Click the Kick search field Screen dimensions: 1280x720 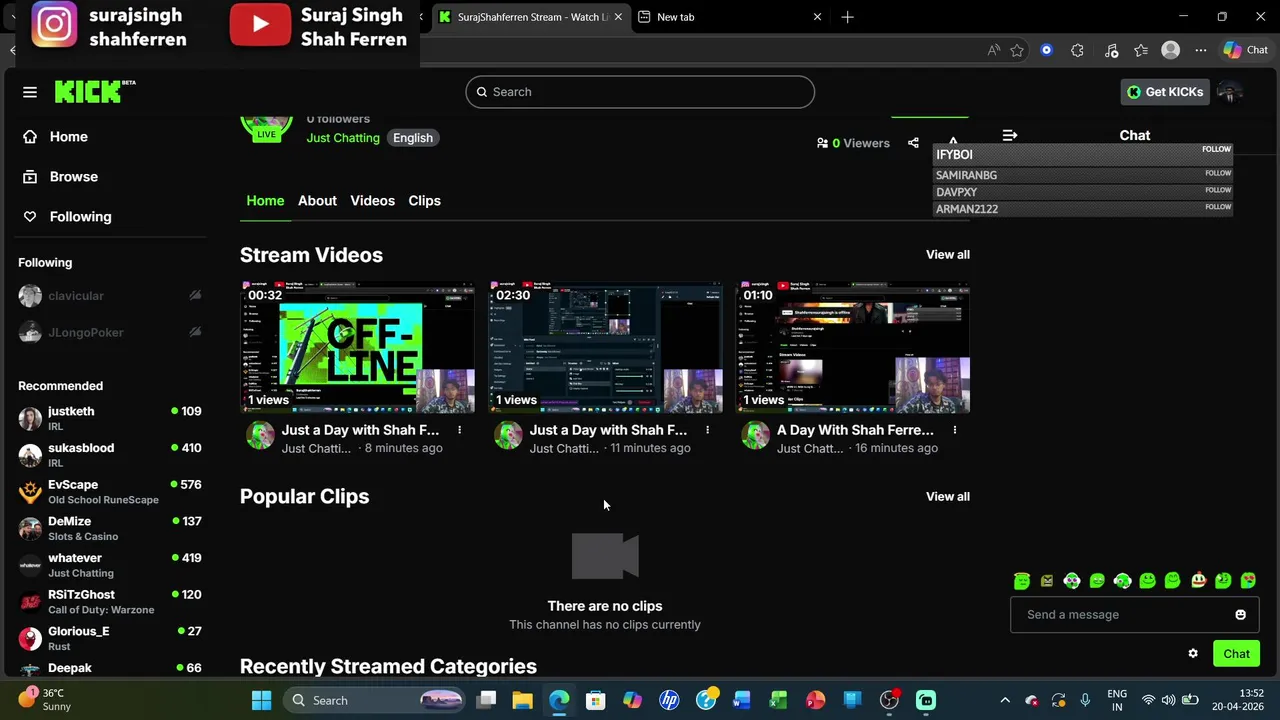pos(640,92)
